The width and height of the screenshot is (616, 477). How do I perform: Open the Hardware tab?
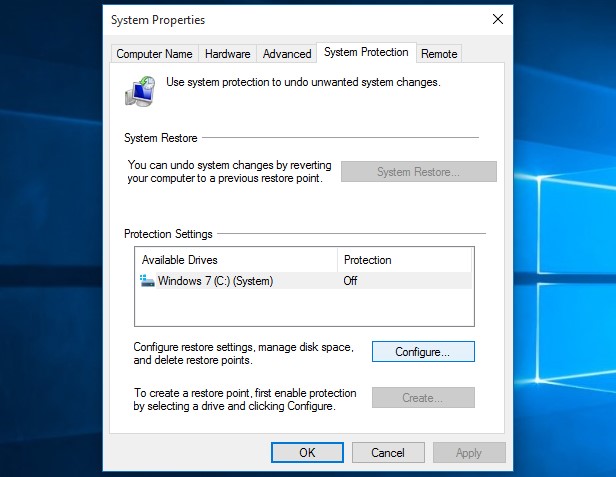point(227,54)
